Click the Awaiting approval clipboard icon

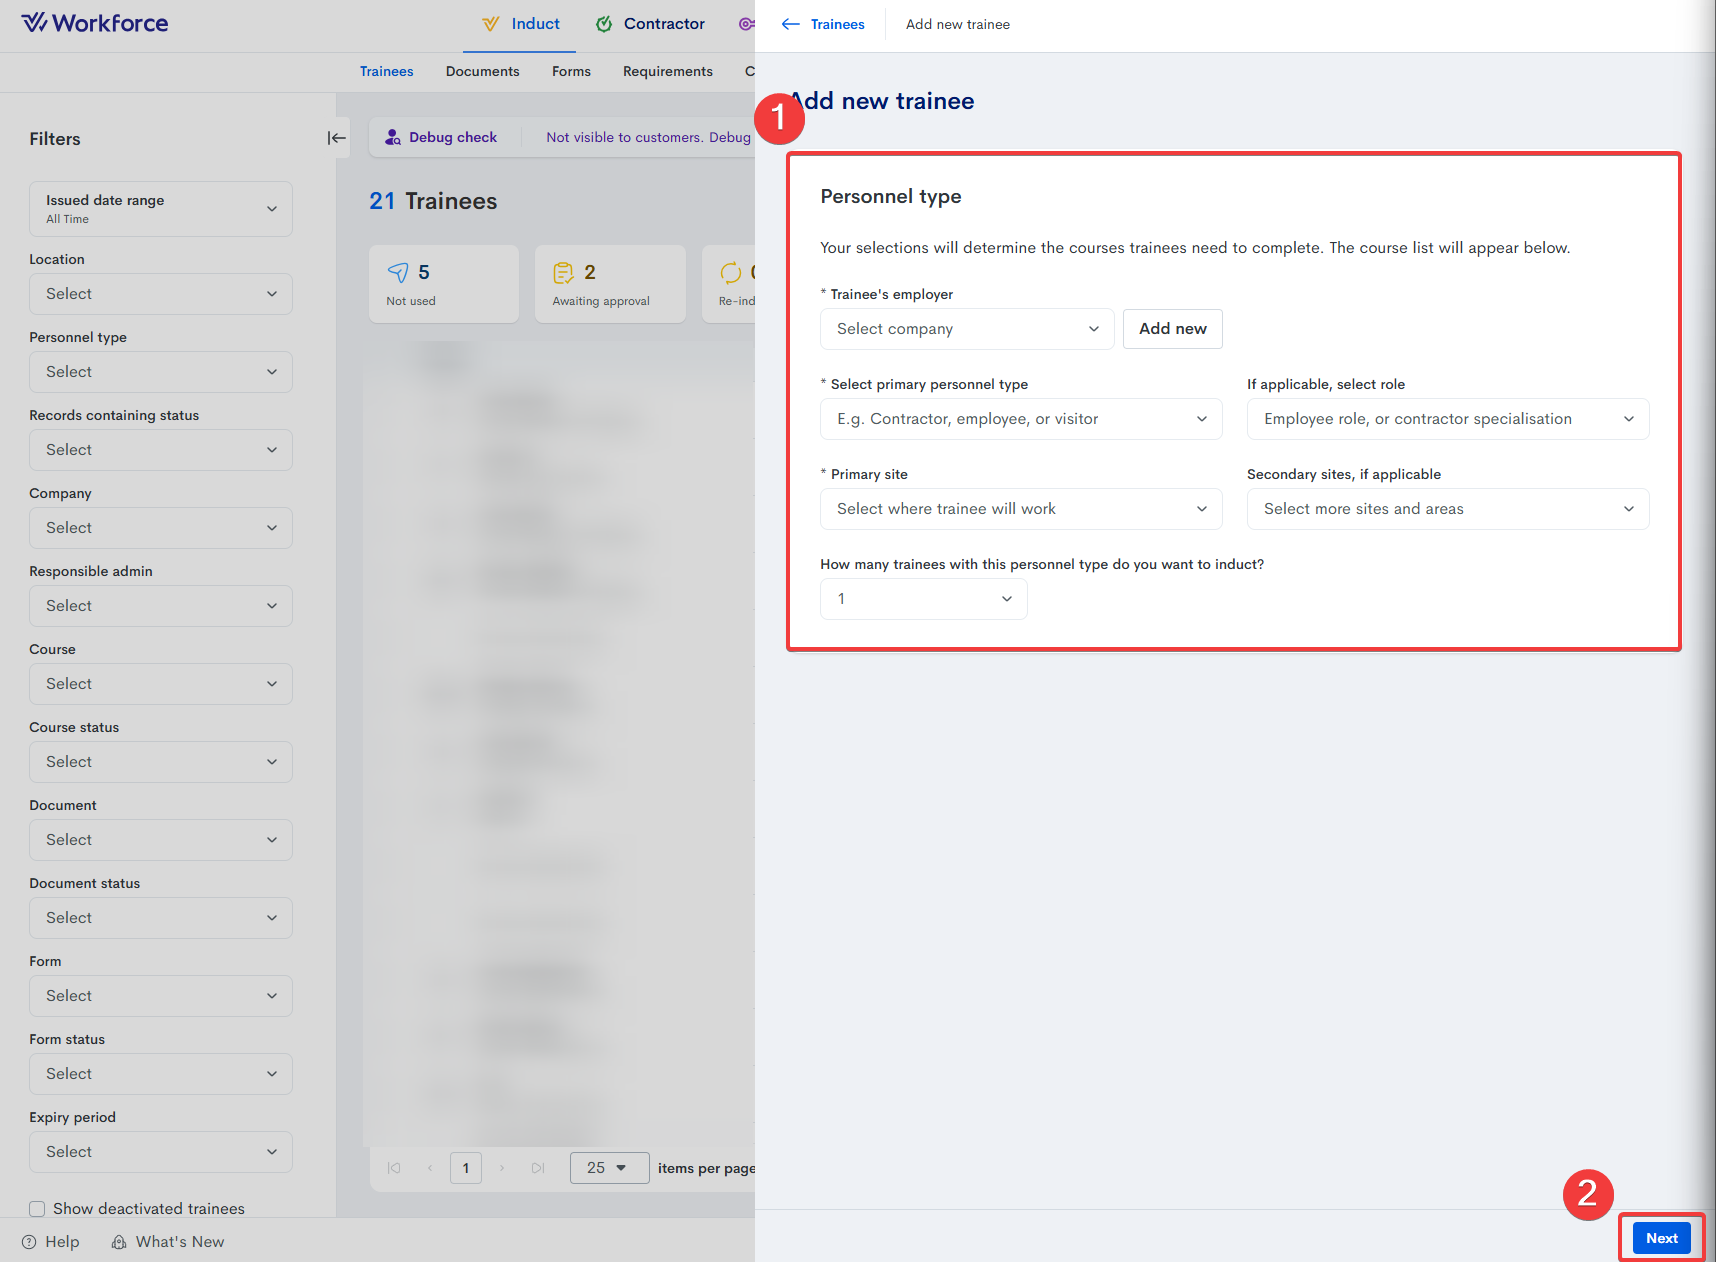click(x=563, y=272)
